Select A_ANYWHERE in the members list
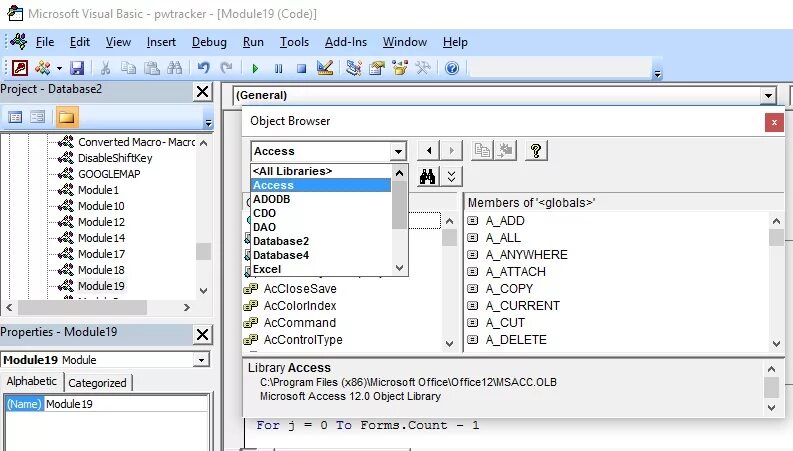 point(526,255)
